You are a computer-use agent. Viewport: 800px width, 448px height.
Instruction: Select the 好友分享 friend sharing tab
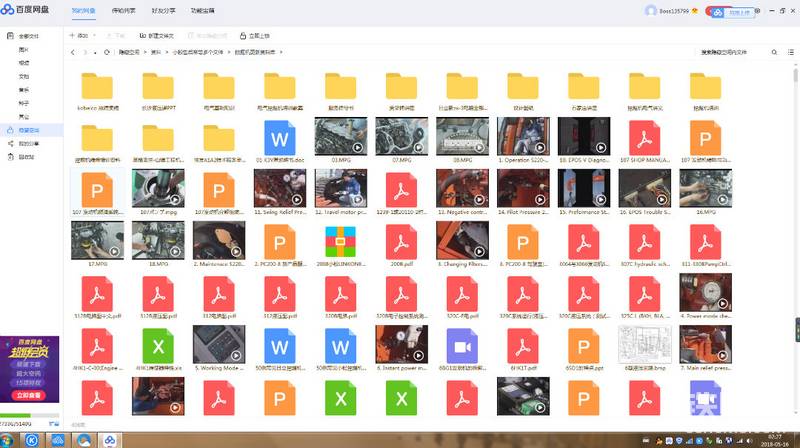pos(163,11)
